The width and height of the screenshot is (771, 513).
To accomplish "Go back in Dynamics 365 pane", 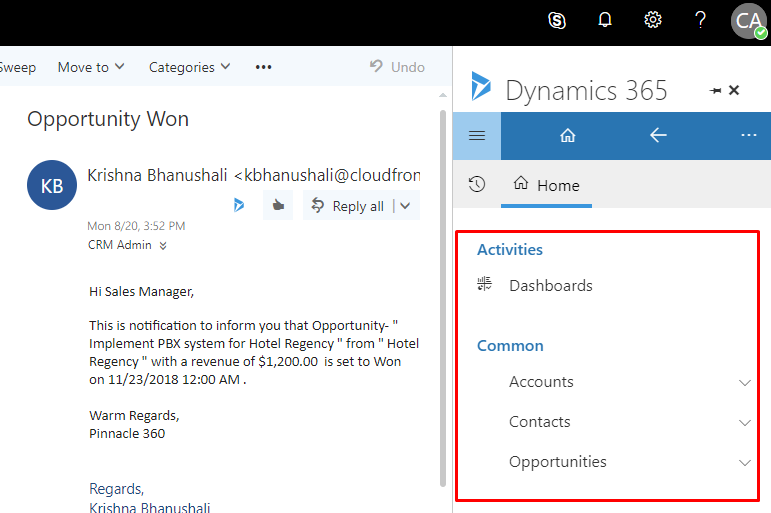I will (658, 135).
